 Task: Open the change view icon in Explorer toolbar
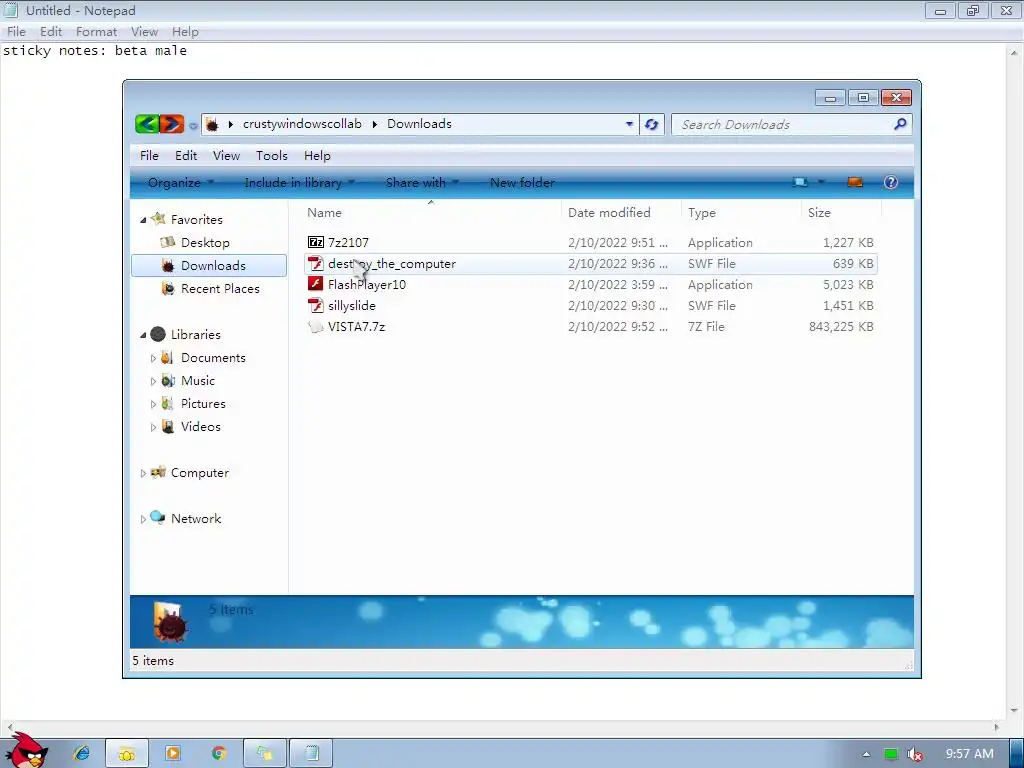pyautogui.click(x=800, y=182)
